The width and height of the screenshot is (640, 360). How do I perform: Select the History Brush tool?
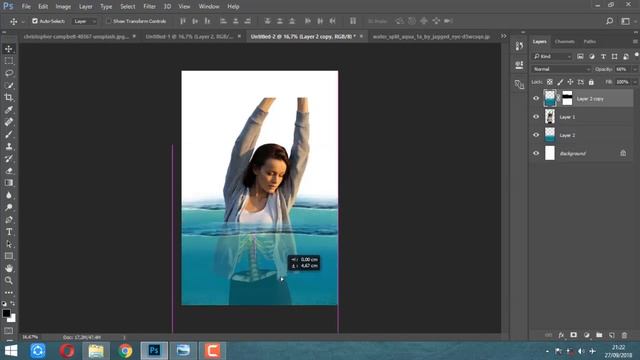click(x=9, y=159)
